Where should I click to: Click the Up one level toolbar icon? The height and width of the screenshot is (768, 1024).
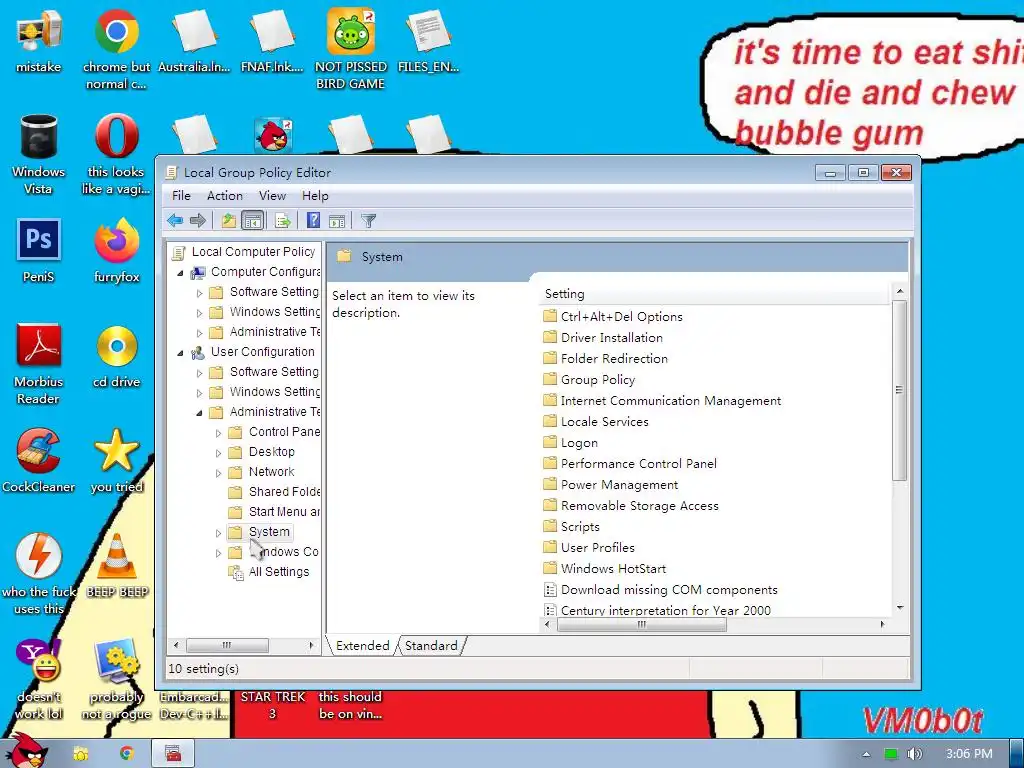228,221
